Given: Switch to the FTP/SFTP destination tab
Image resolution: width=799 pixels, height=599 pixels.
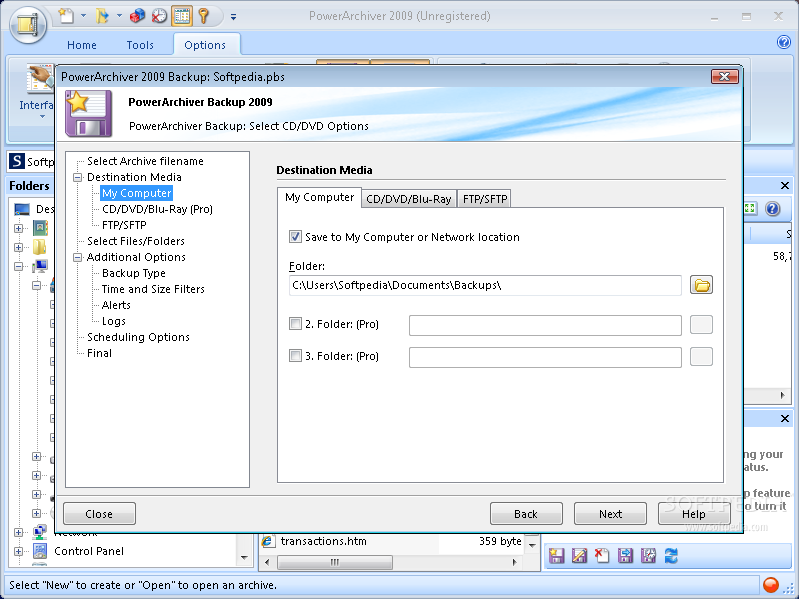Looking at the screenshot, I should 485,199.
